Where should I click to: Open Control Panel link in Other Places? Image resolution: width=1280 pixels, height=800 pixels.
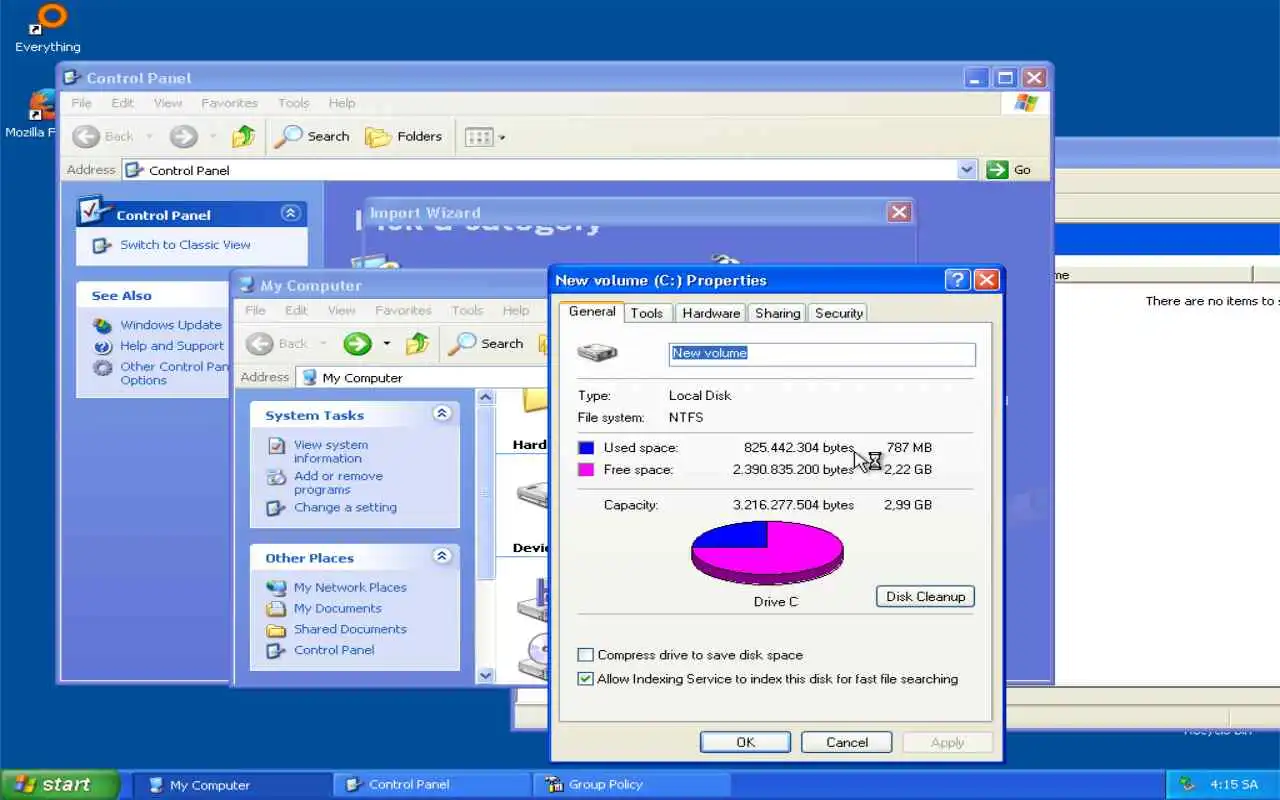tap(334, 650)
